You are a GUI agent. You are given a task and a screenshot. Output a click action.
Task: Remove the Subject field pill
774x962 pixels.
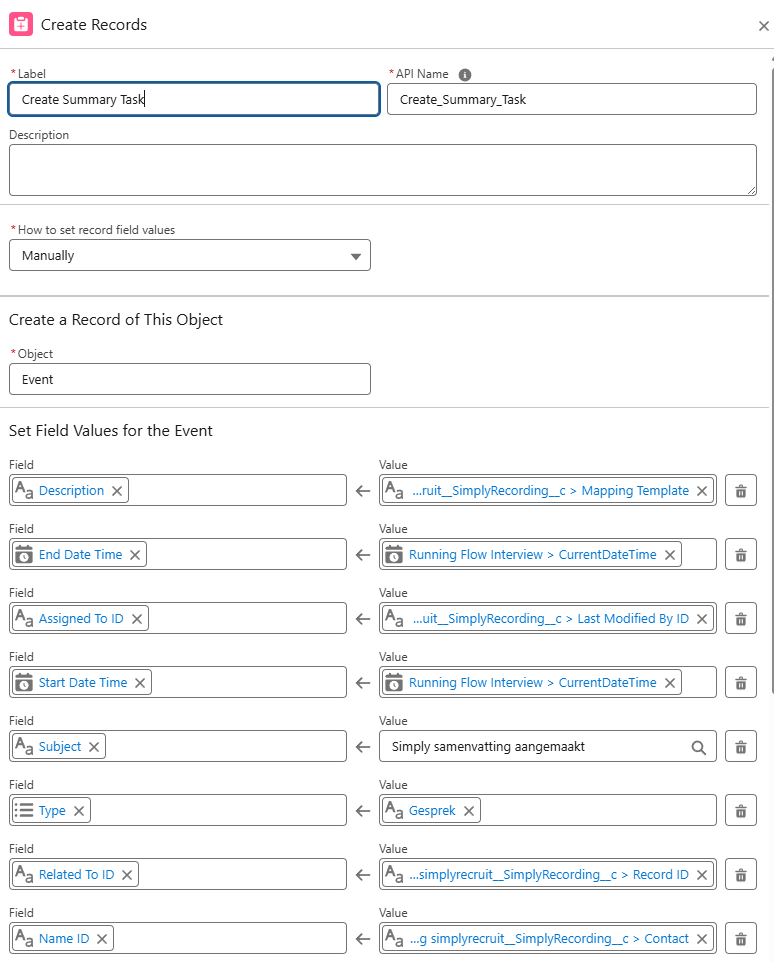(x=94, y=746)
